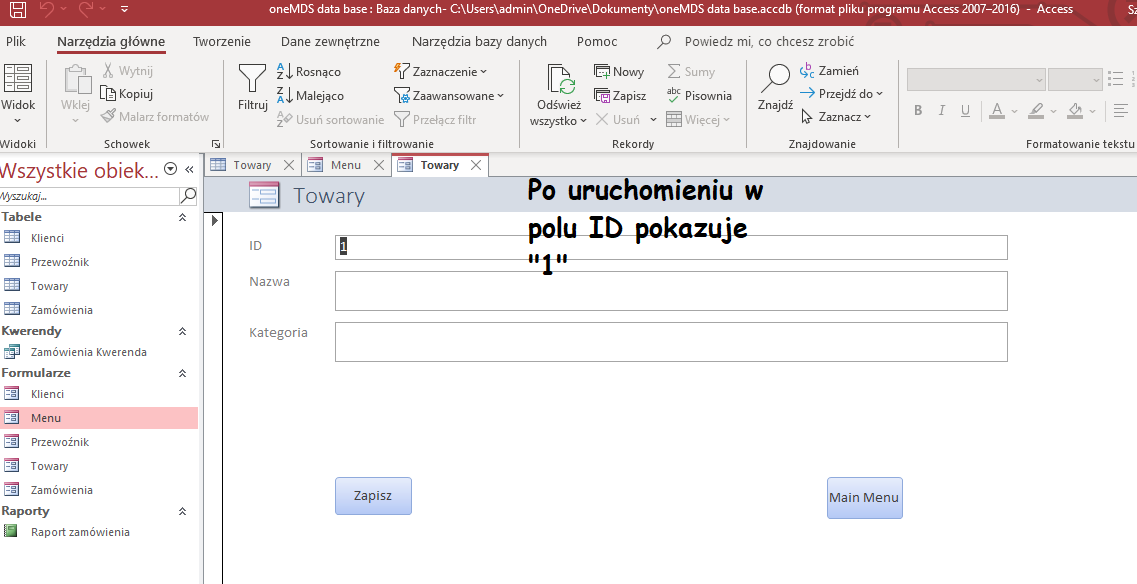Collapse the Kwerendy group
1137x584 pixels.
click(x=183, y=331)
